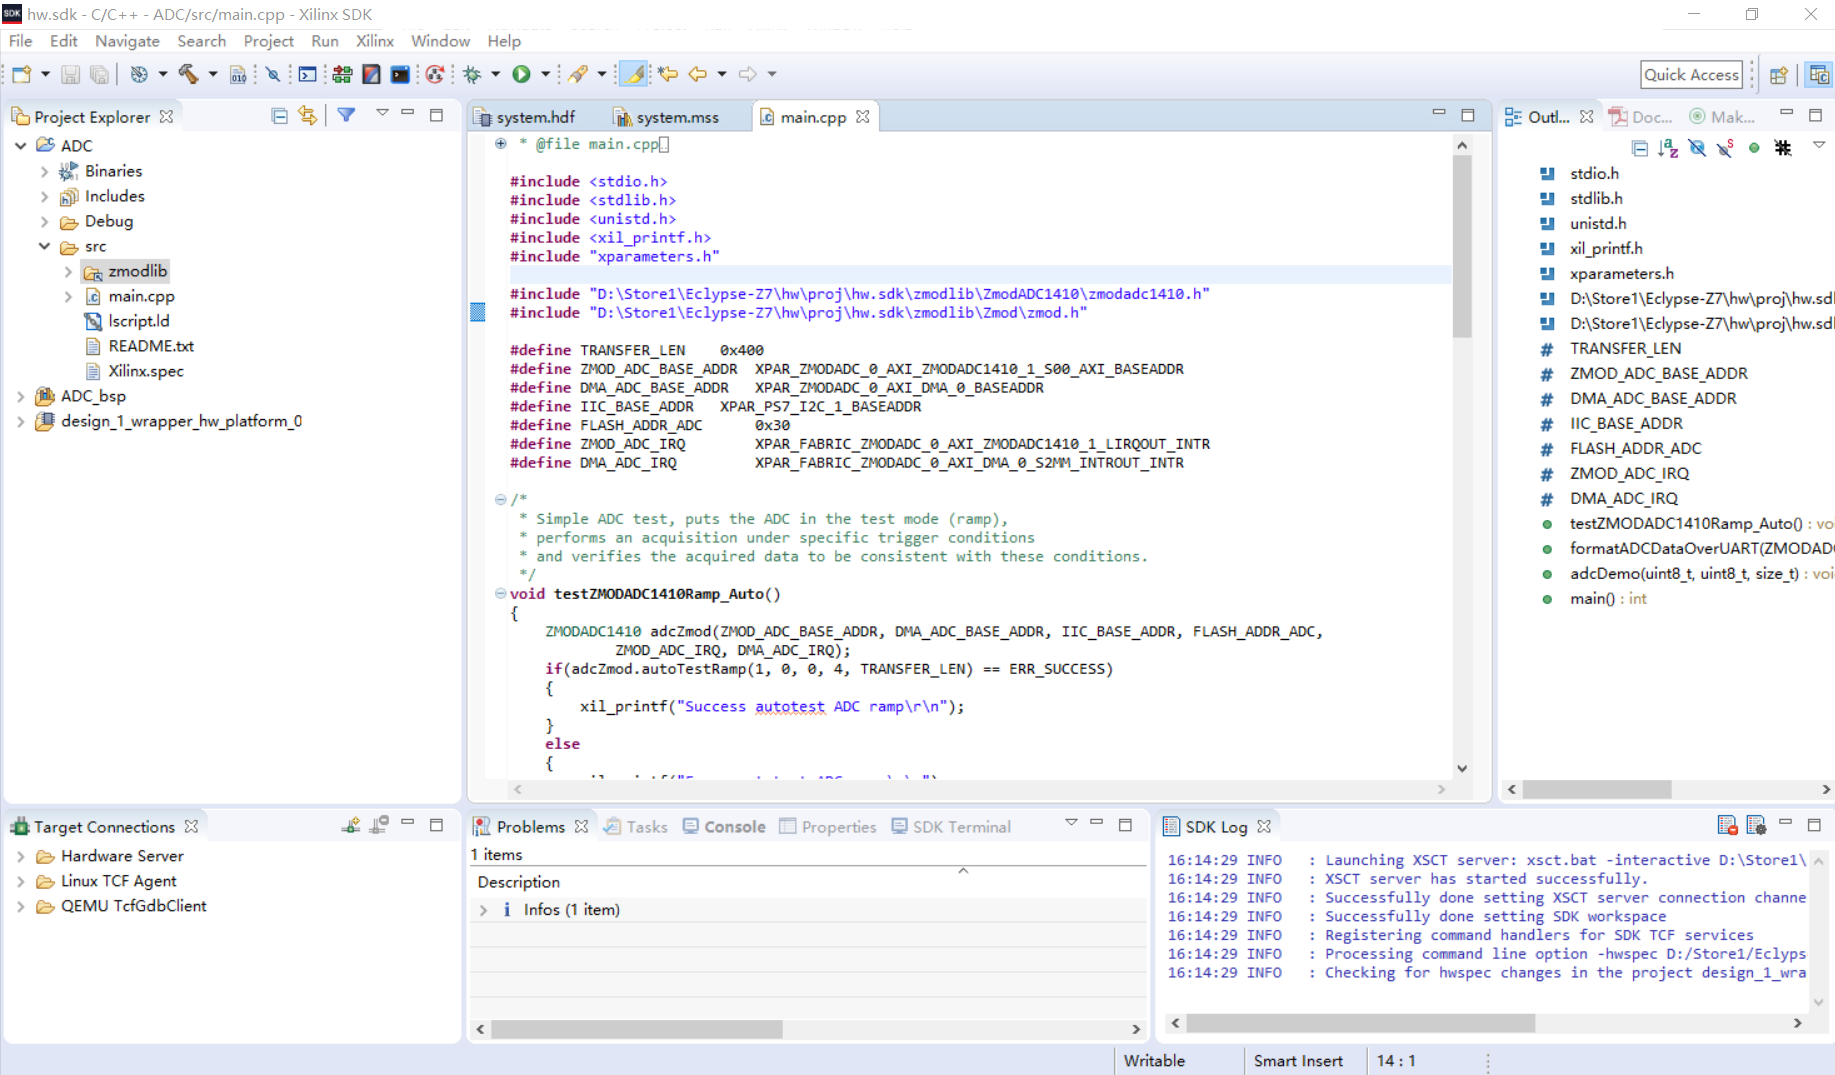The image size is (1835, 1075).
Task: Open the Project menu
Action: click(x=268, y=41)
